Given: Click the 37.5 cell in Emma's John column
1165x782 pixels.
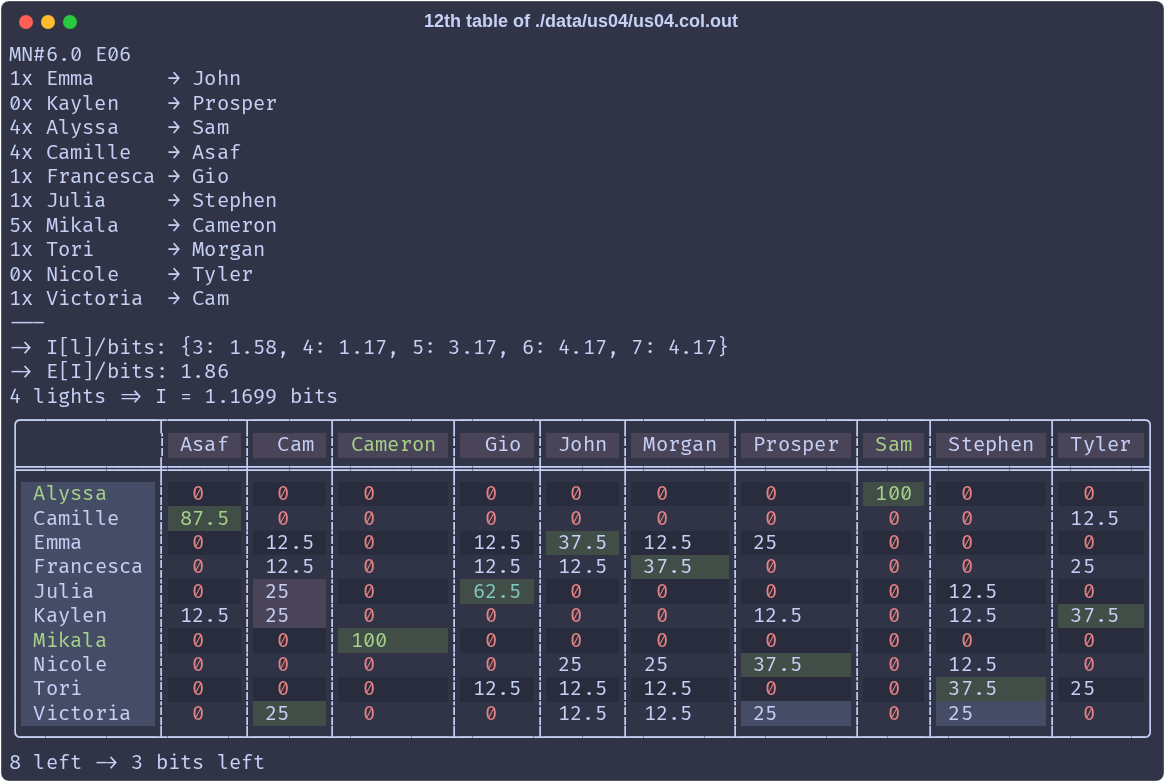Looking at the screenshot, I should pos(582,542).
